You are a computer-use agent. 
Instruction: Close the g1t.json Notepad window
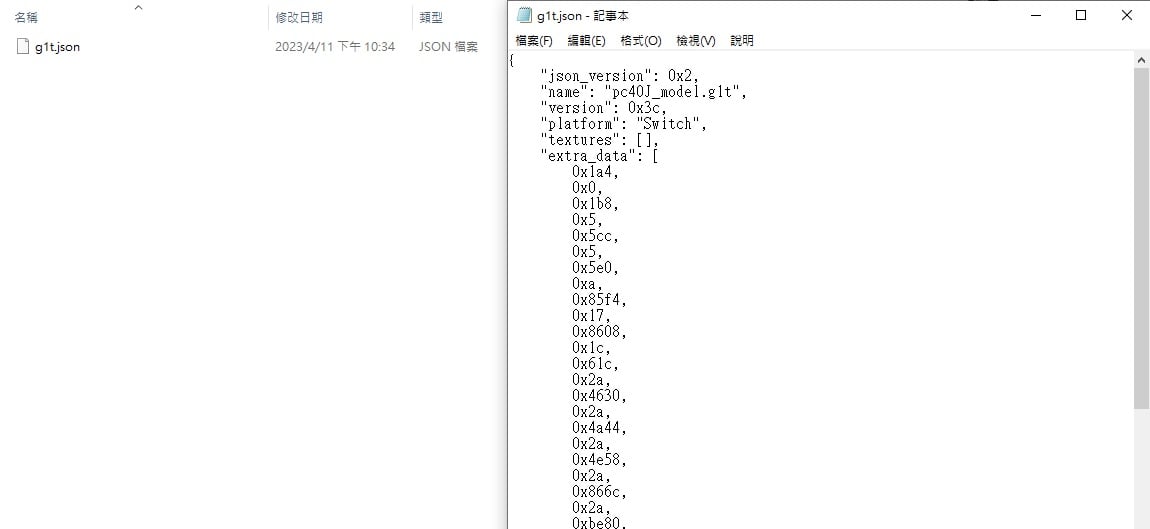coord(1127,15)
